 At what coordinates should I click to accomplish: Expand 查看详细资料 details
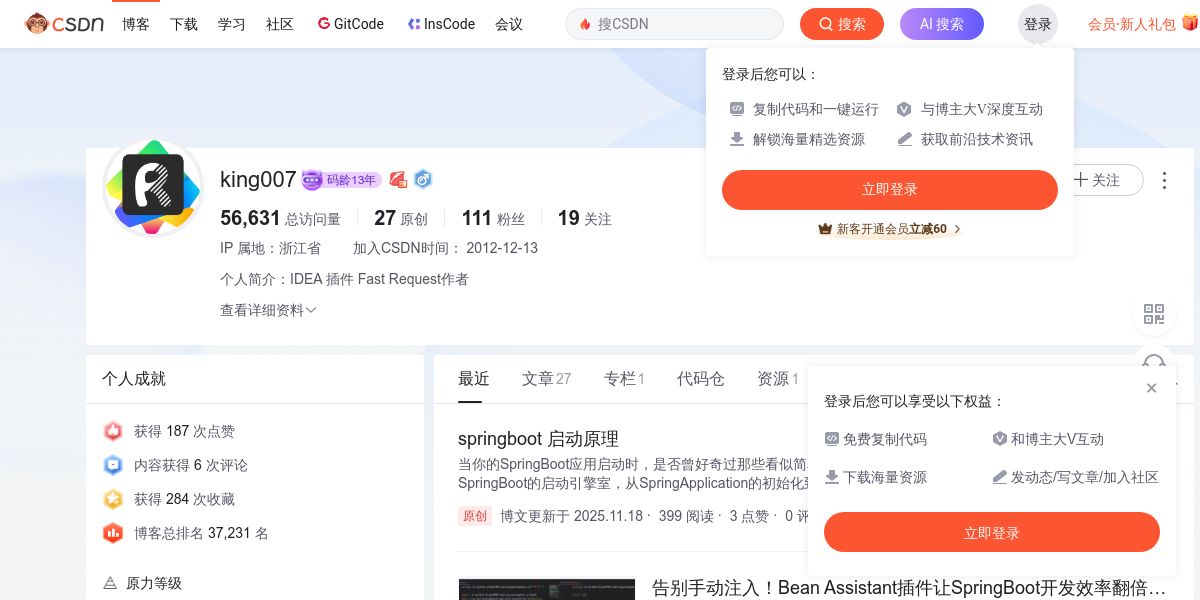point(268,310)
